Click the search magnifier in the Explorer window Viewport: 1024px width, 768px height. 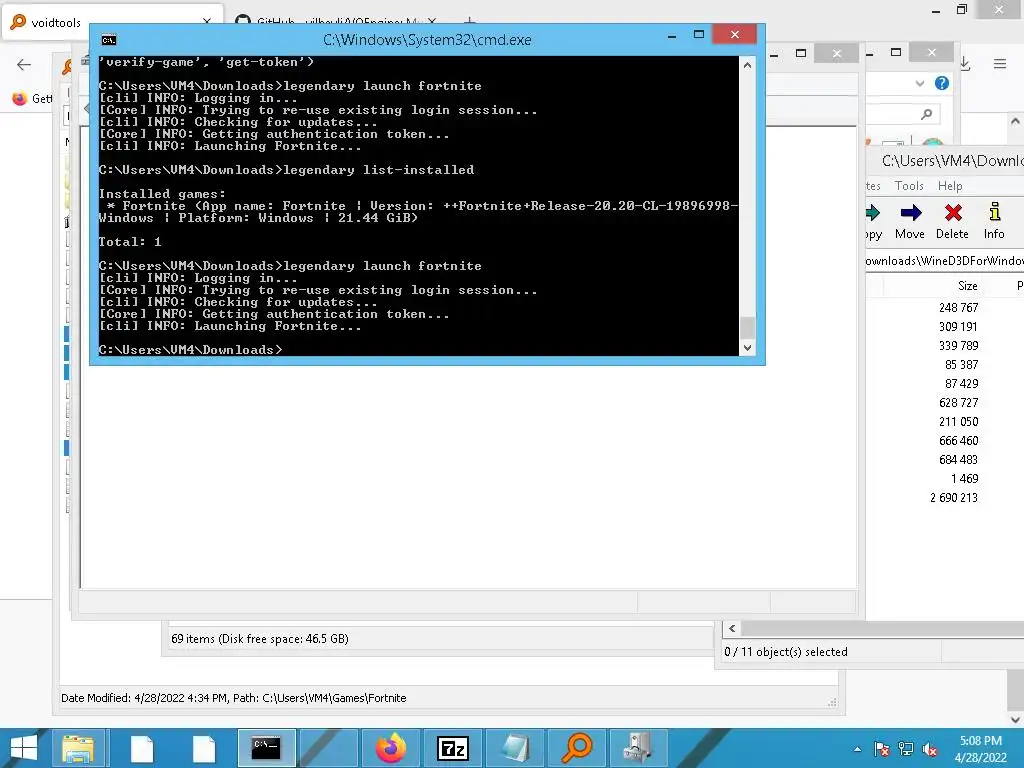tap(926, 114)
